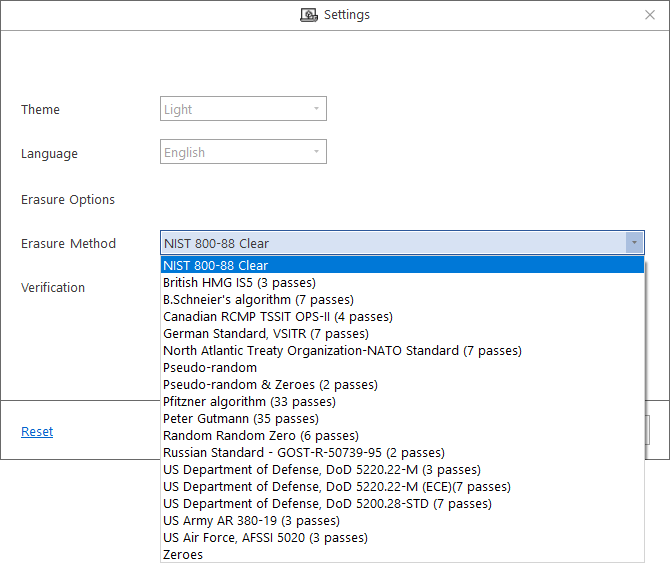Click the Language label
The height and width of the screenshot is (563, 670).
click(50, 153)
